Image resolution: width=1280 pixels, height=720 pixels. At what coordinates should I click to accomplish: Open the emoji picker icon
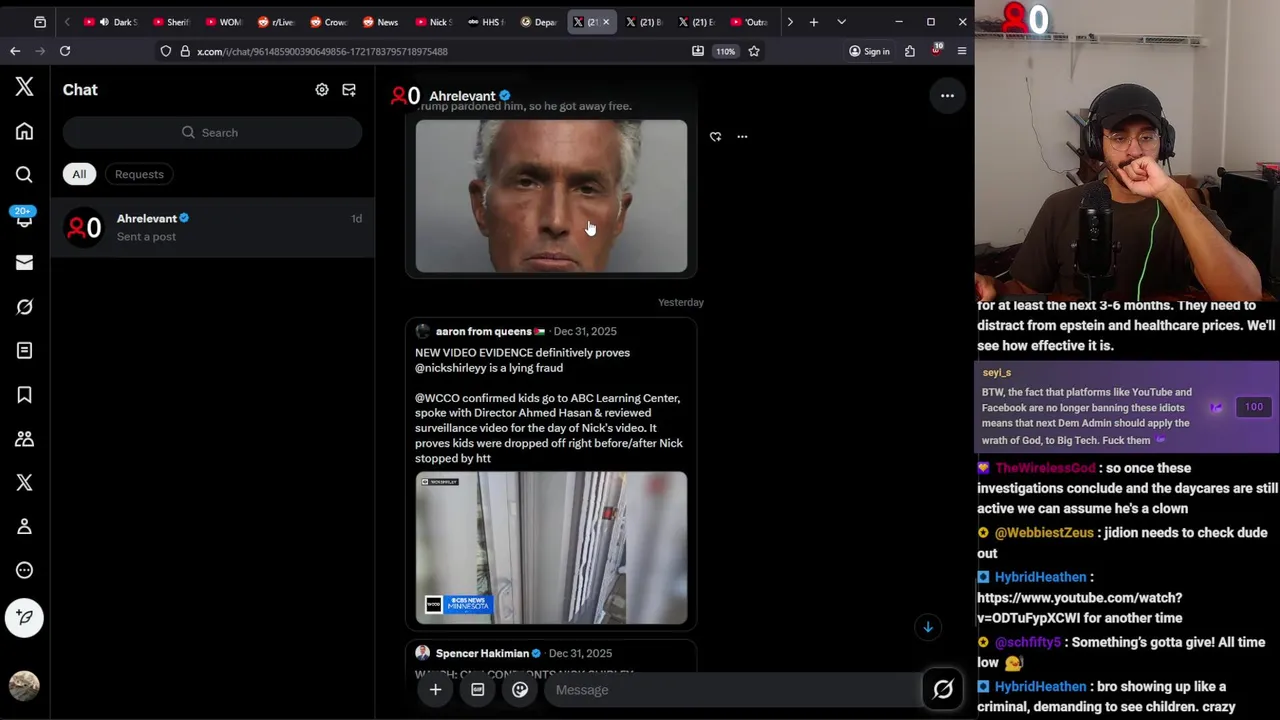pos(520,689)
